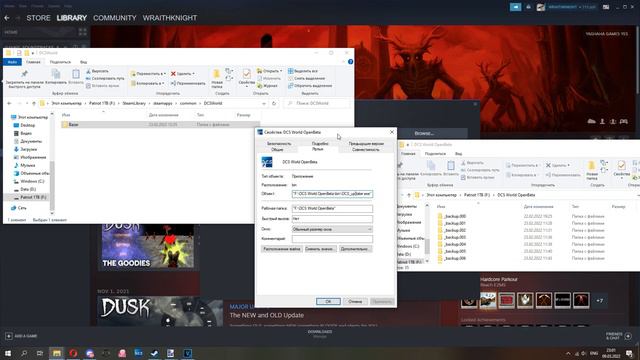Open Steam COMMUNITY section

[x=115, y=18]
